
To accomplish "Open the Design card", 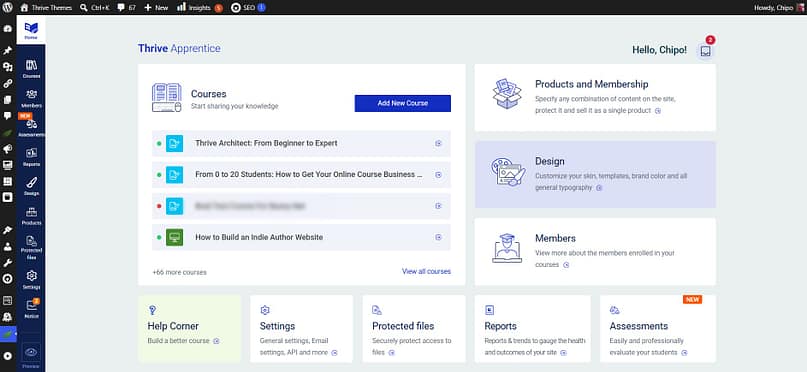I will [595, 174].
